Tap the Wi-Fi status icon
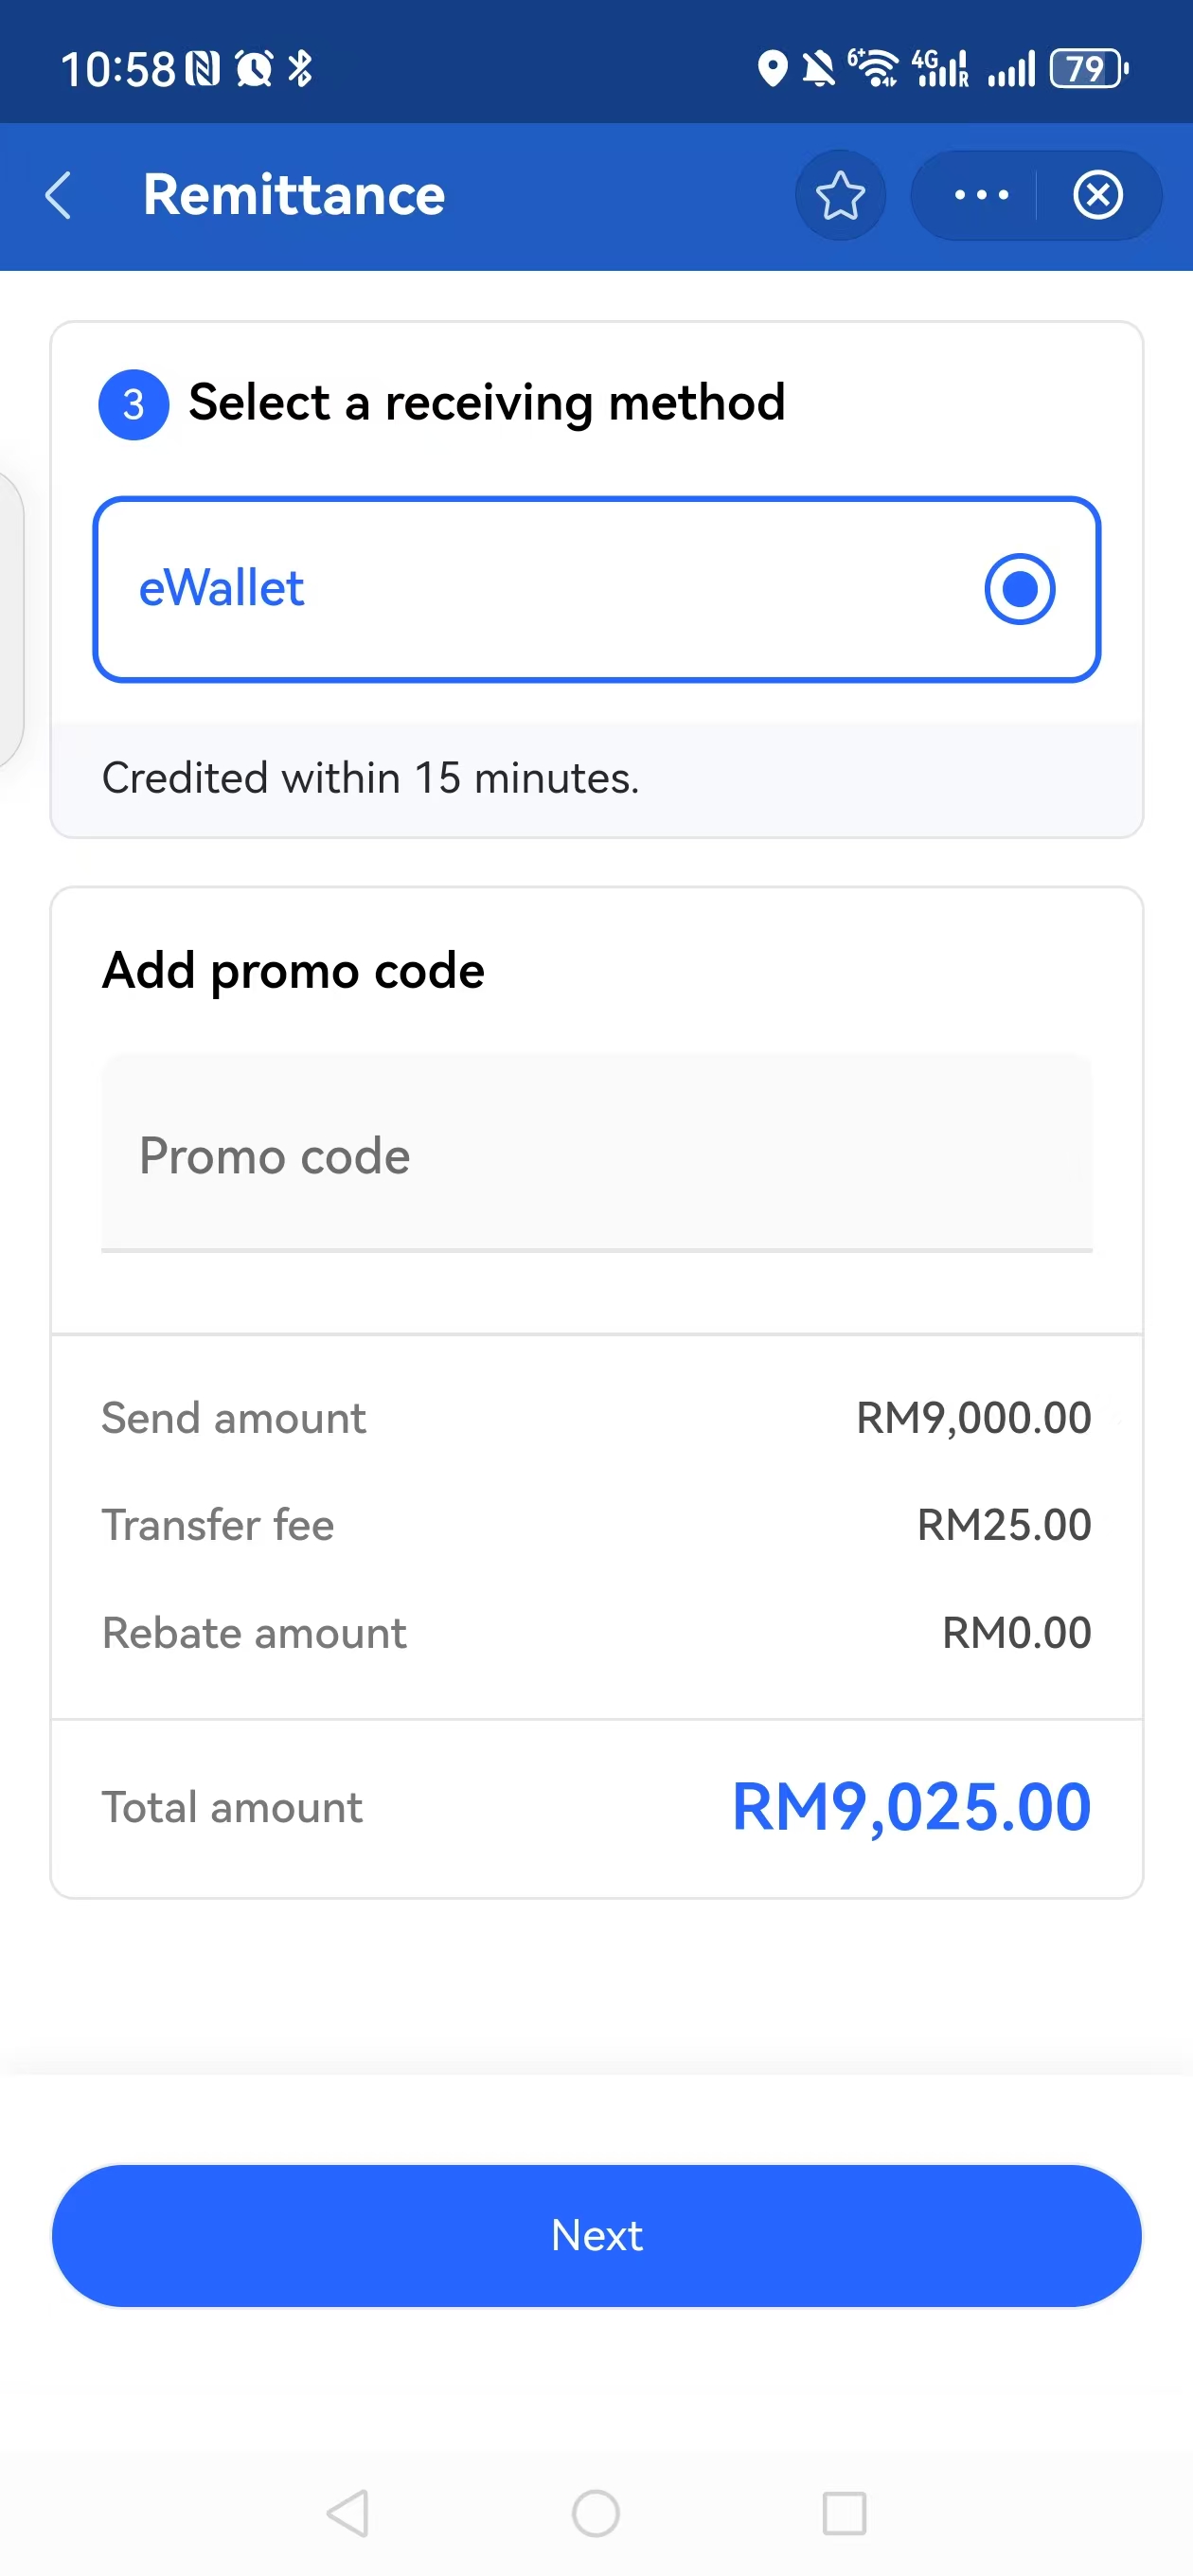1193x2576 pixels. [x=875, y=69]
